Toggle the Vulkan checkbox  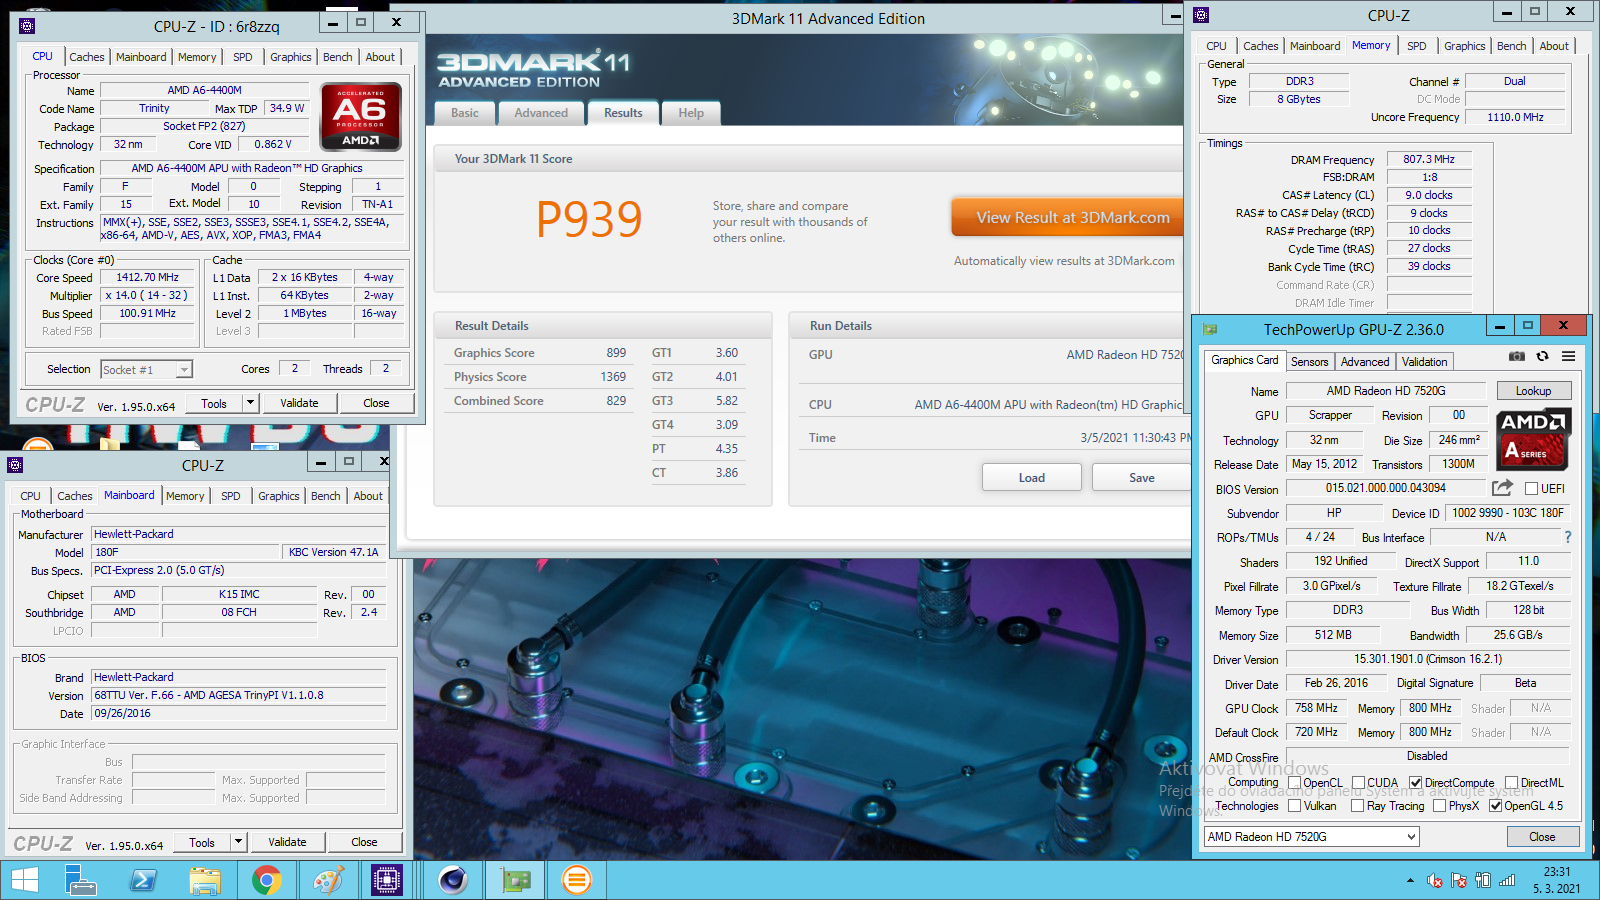1294,806
